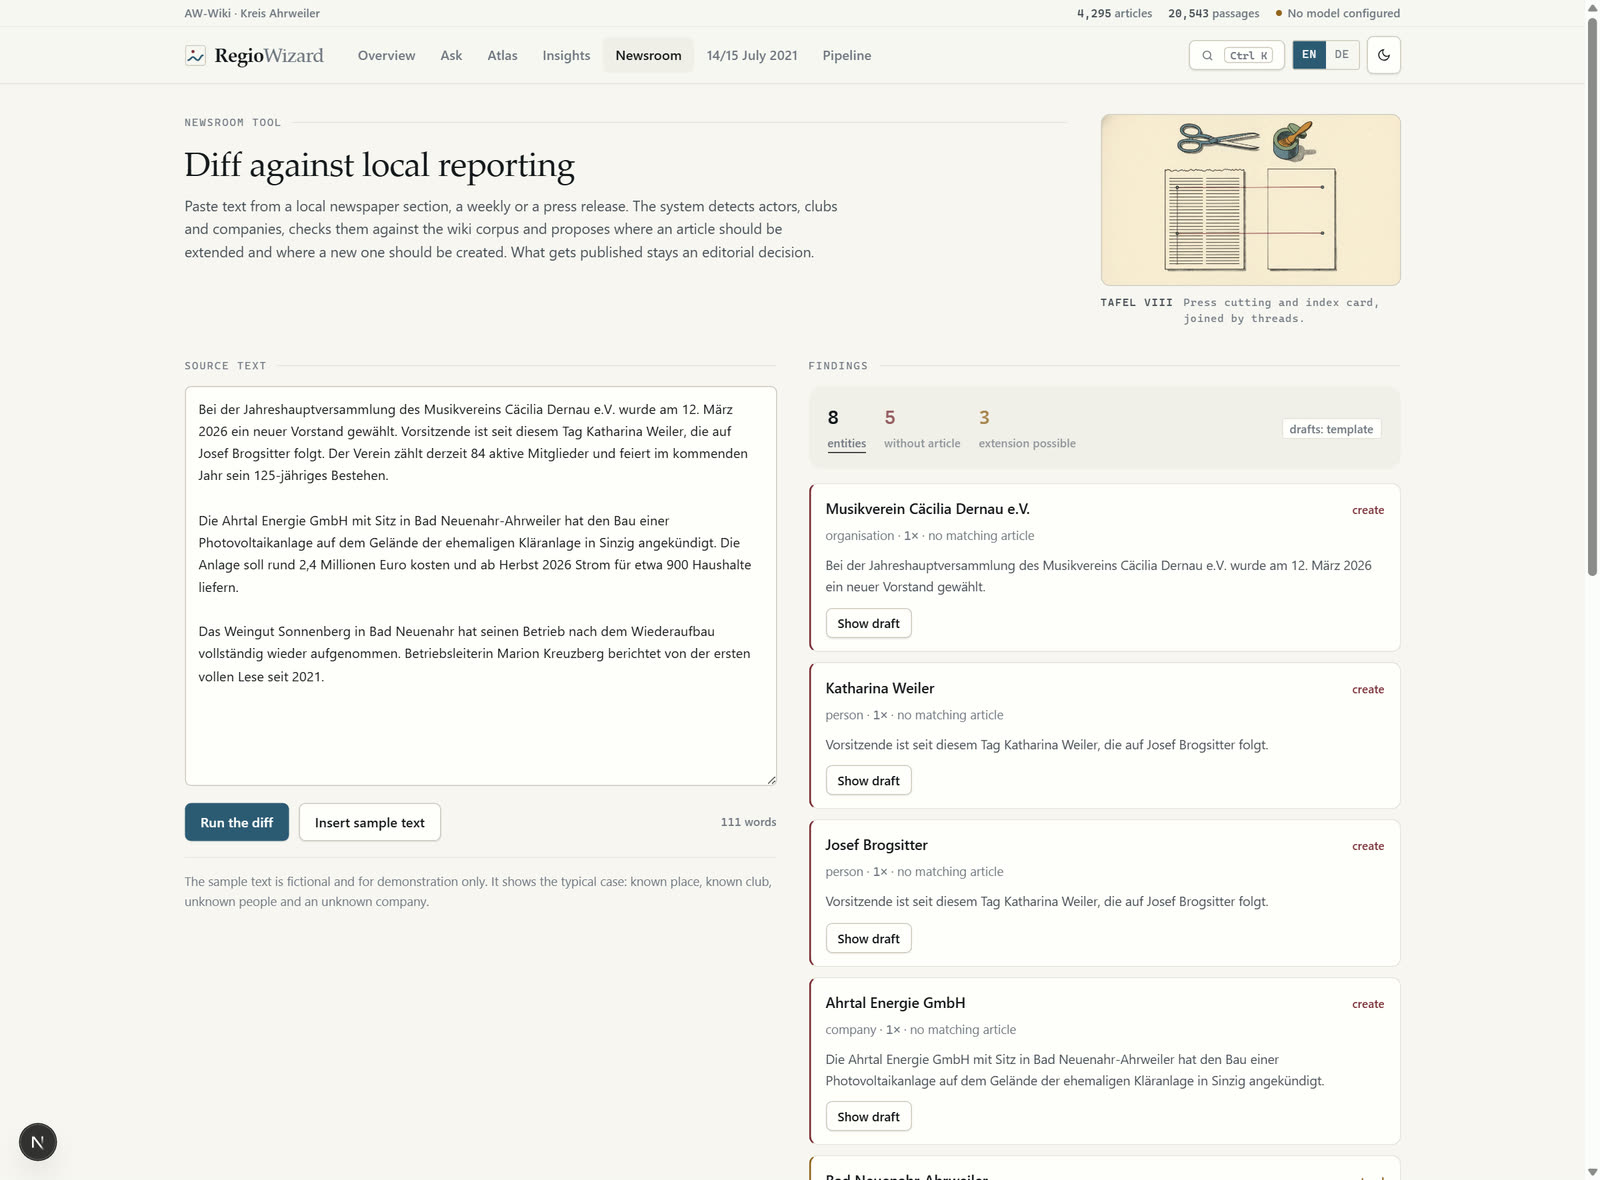Image resolution: width=1600 pixels, height=1180 pixels.
Task: Click the drafts: template badge
Action: pyautogui.click(x=1331, y=429)
